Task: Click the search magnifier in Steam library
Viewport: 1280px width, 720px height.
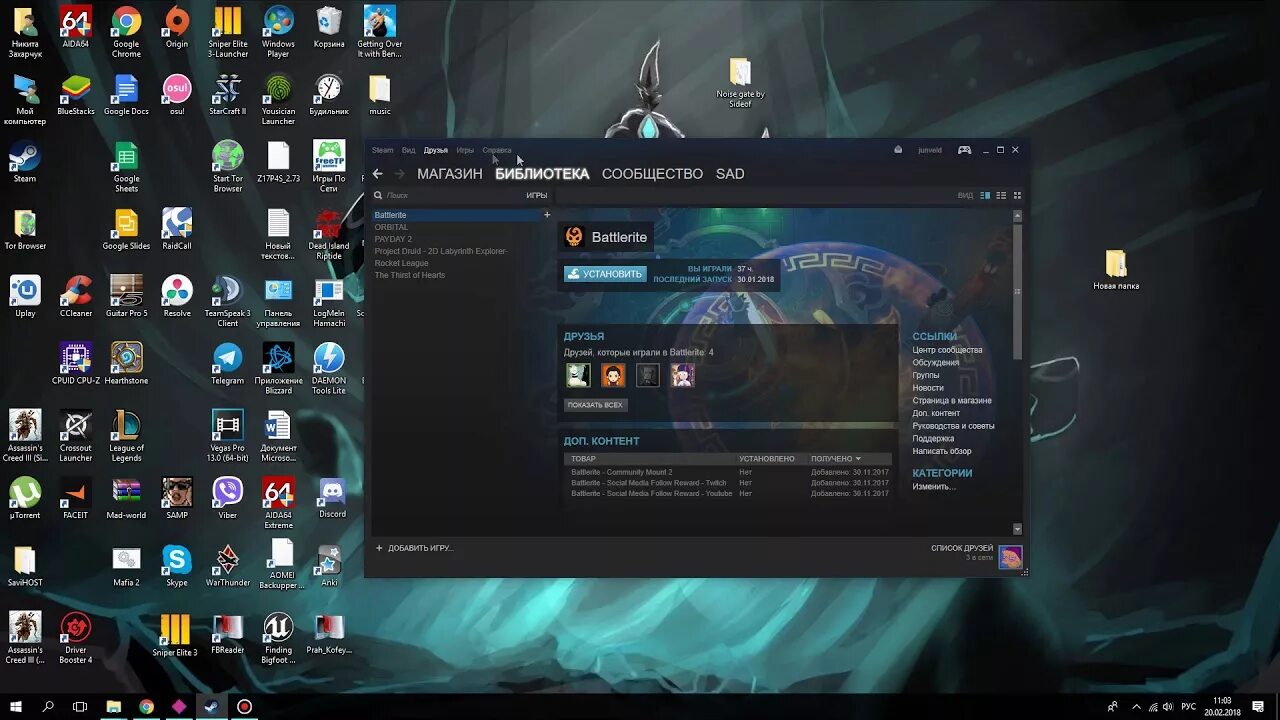Action: (x=378, y=196)
